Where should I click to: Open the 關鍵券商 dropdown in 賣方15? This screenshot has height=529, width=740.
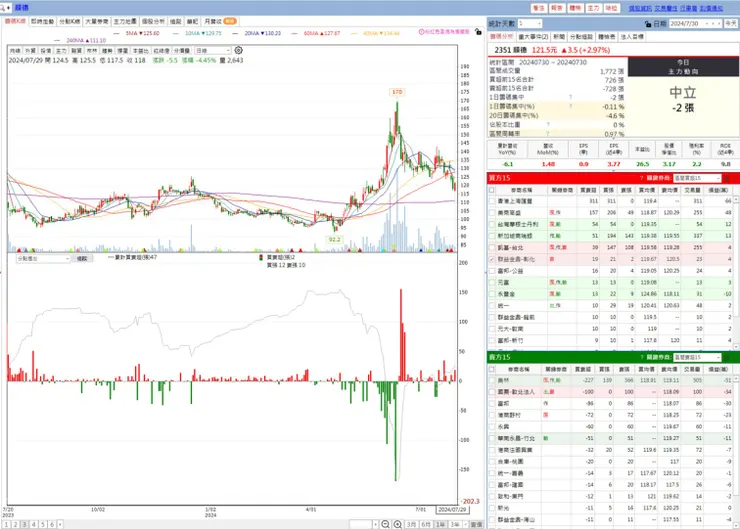pyautogui.click(x=697, y=357)
